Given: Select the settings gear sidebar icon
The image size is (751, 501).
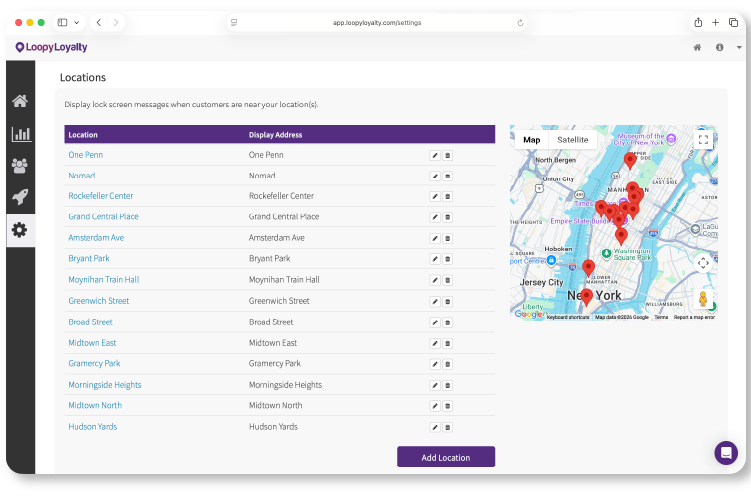Looking at the screenshot, I should pos(20,230).
